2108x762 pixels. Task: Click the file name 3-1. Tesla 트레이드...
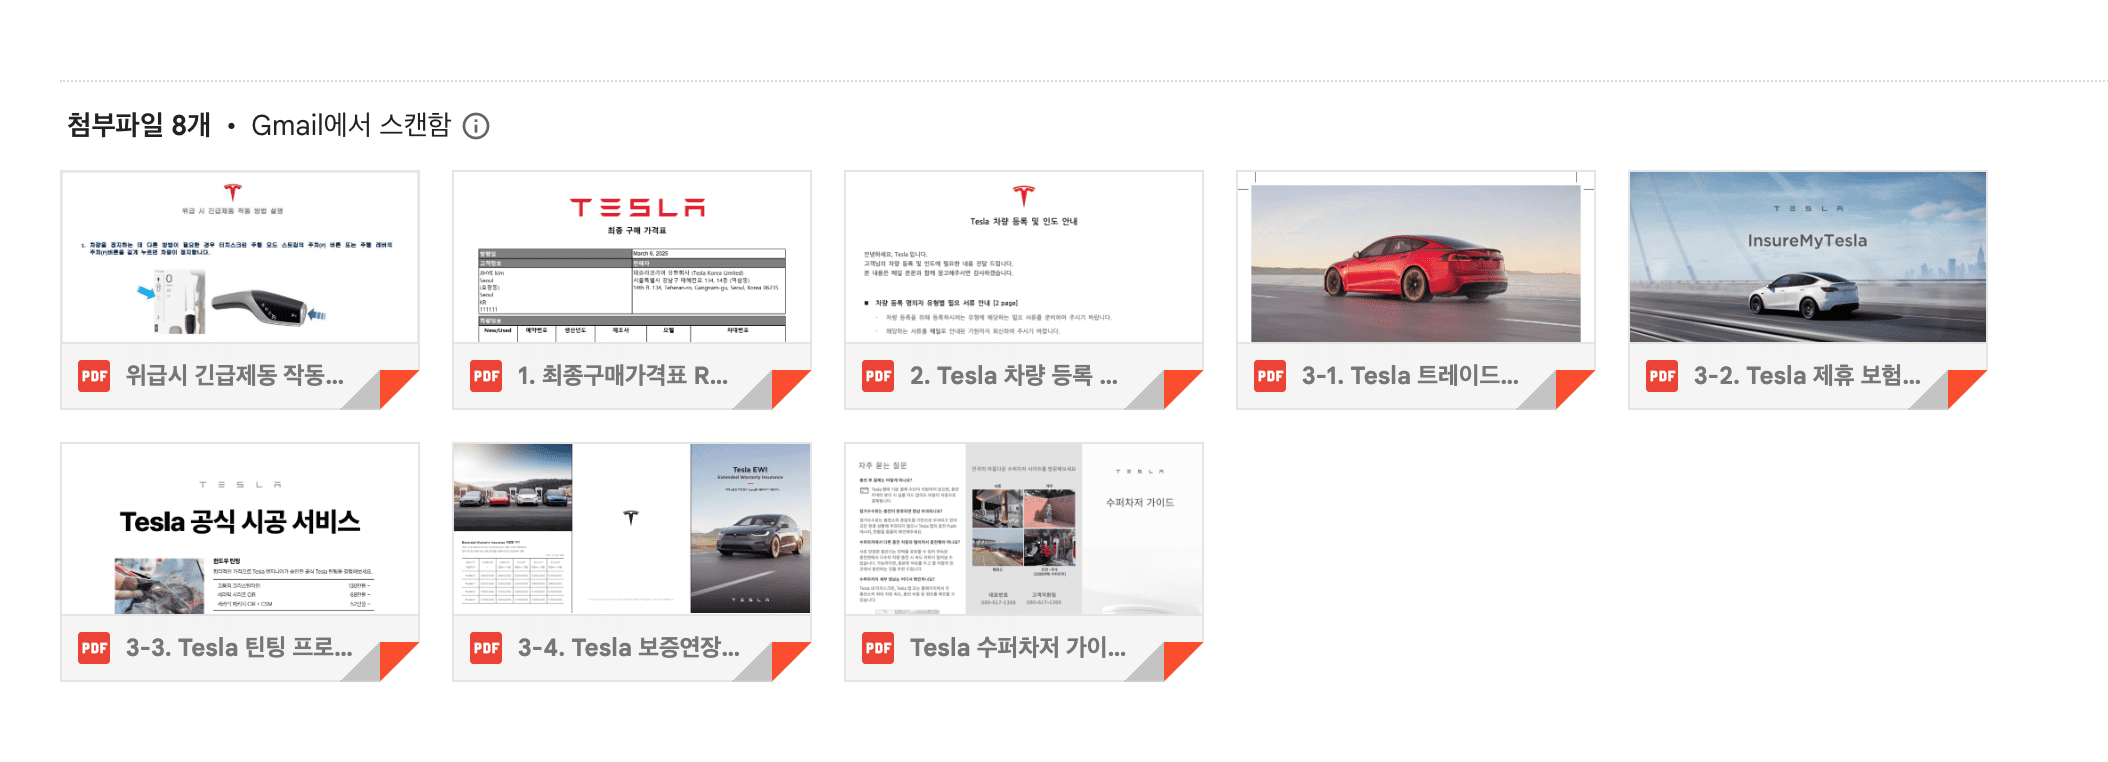(x=1410, y=376)
